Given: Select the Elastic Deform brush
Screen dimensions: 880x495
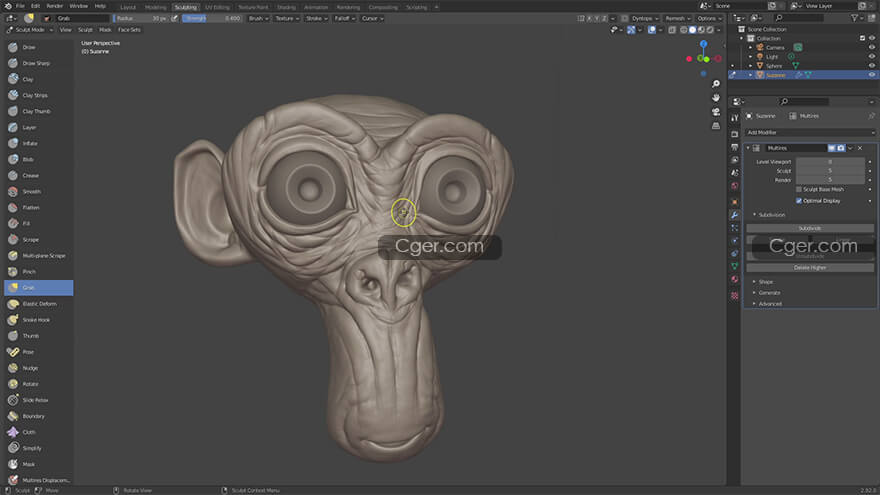Looking at the screenshot, I should (x=38, y=304).
